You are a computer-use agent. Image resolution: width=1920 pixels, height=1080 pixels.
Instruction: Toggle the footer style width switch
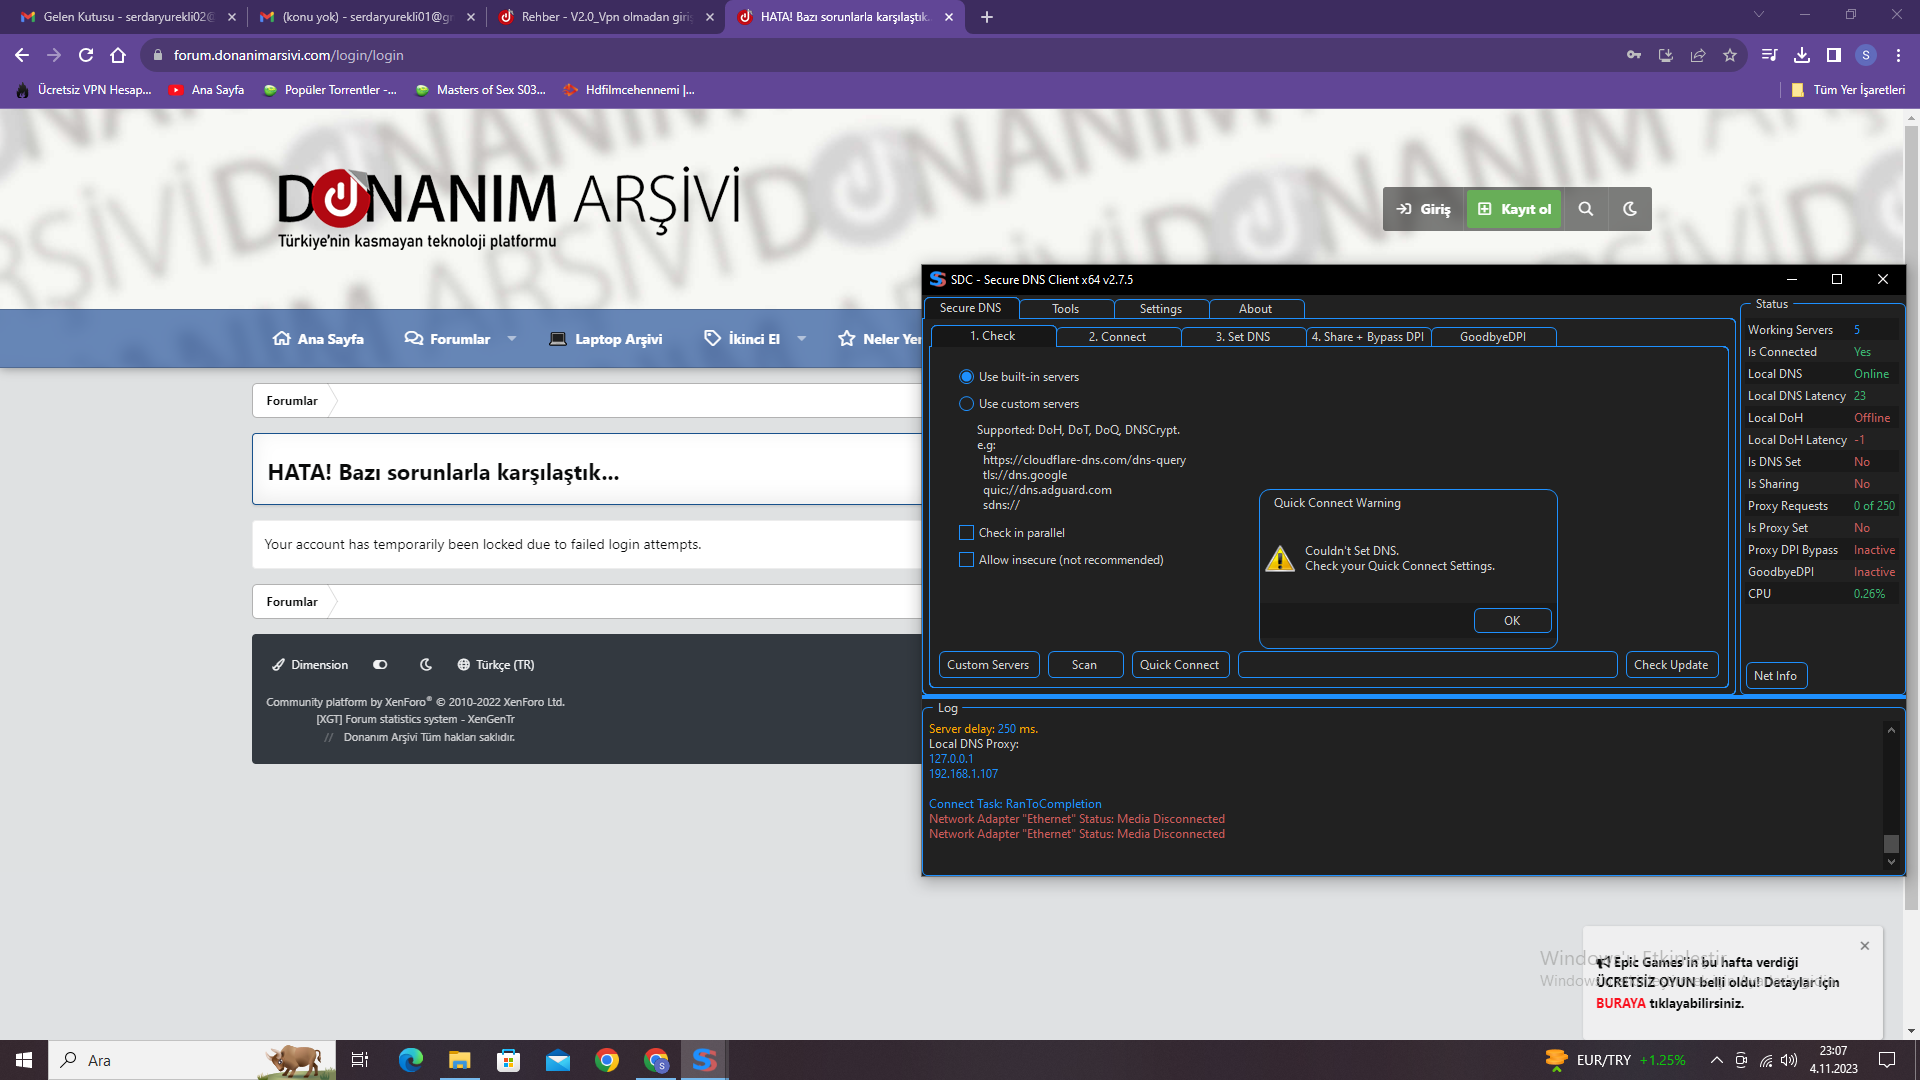[x=380, y=665]
